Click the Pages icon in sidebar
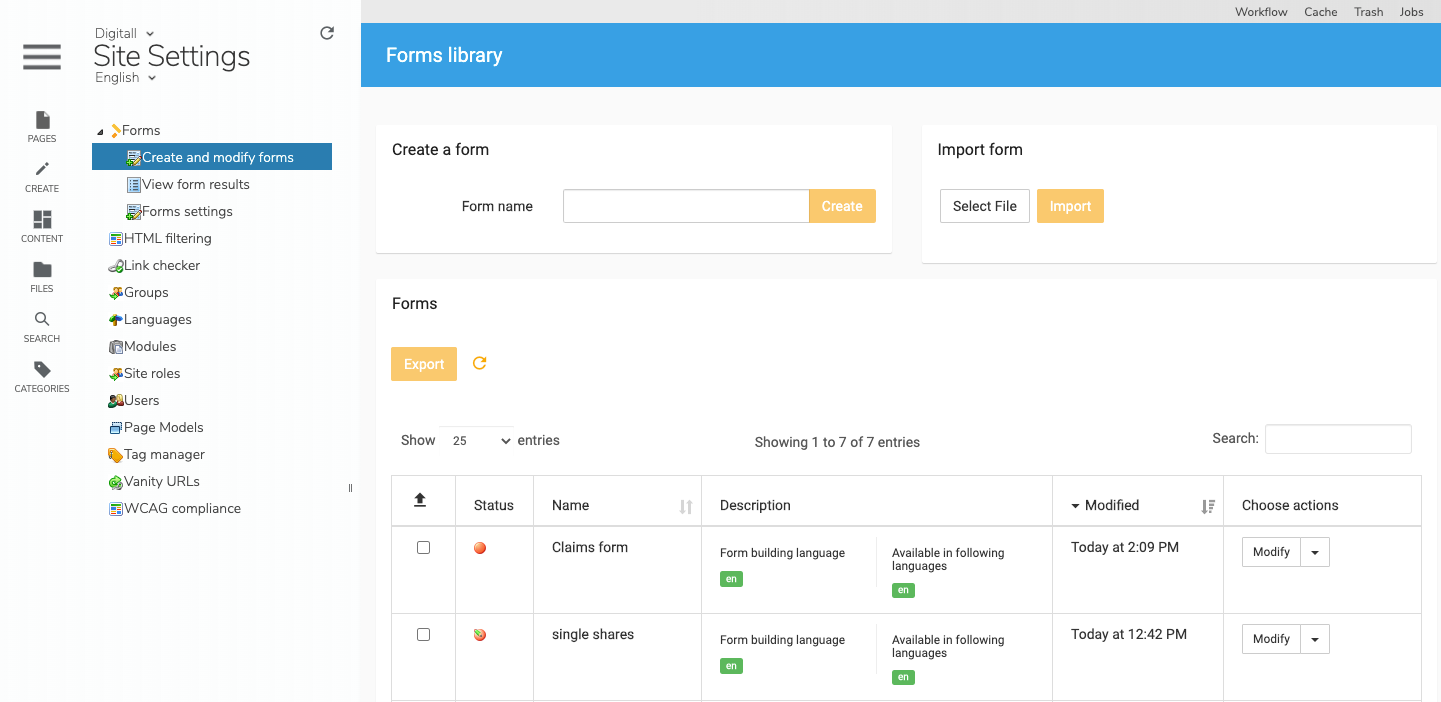 (x=42, y=121)
